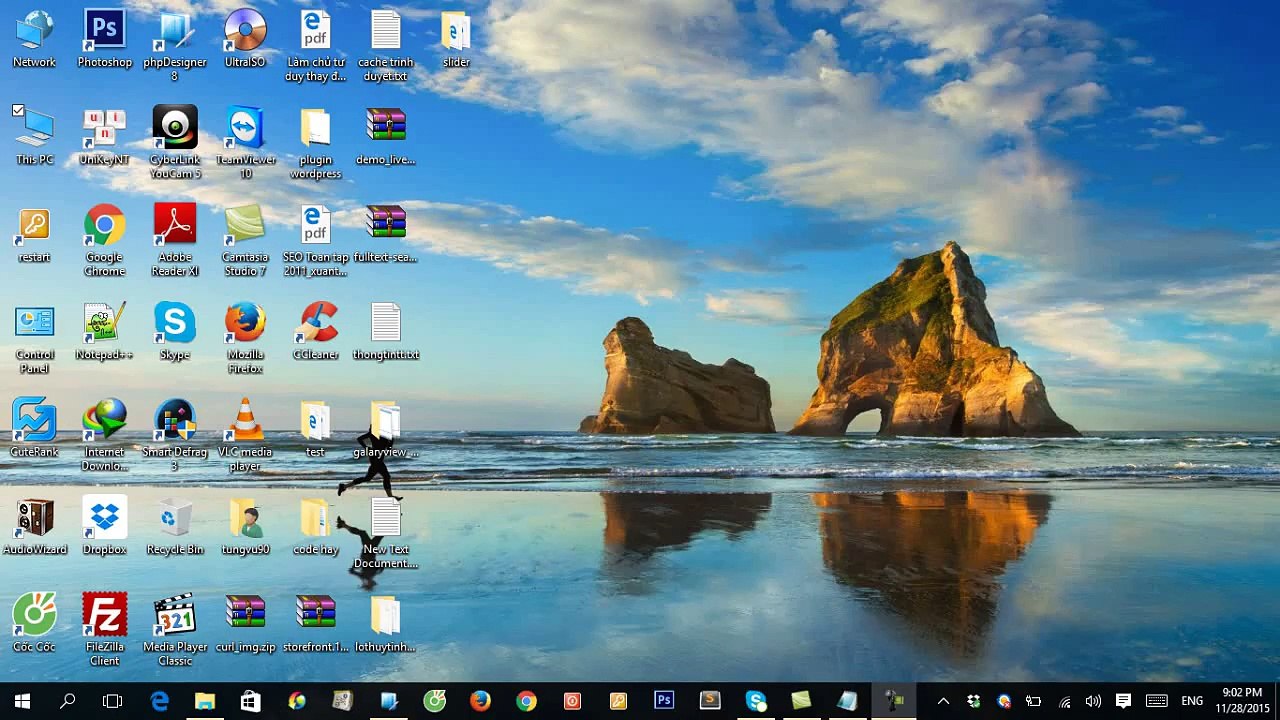Toggle the This PC icon checkbox

(x=18, y=110)
